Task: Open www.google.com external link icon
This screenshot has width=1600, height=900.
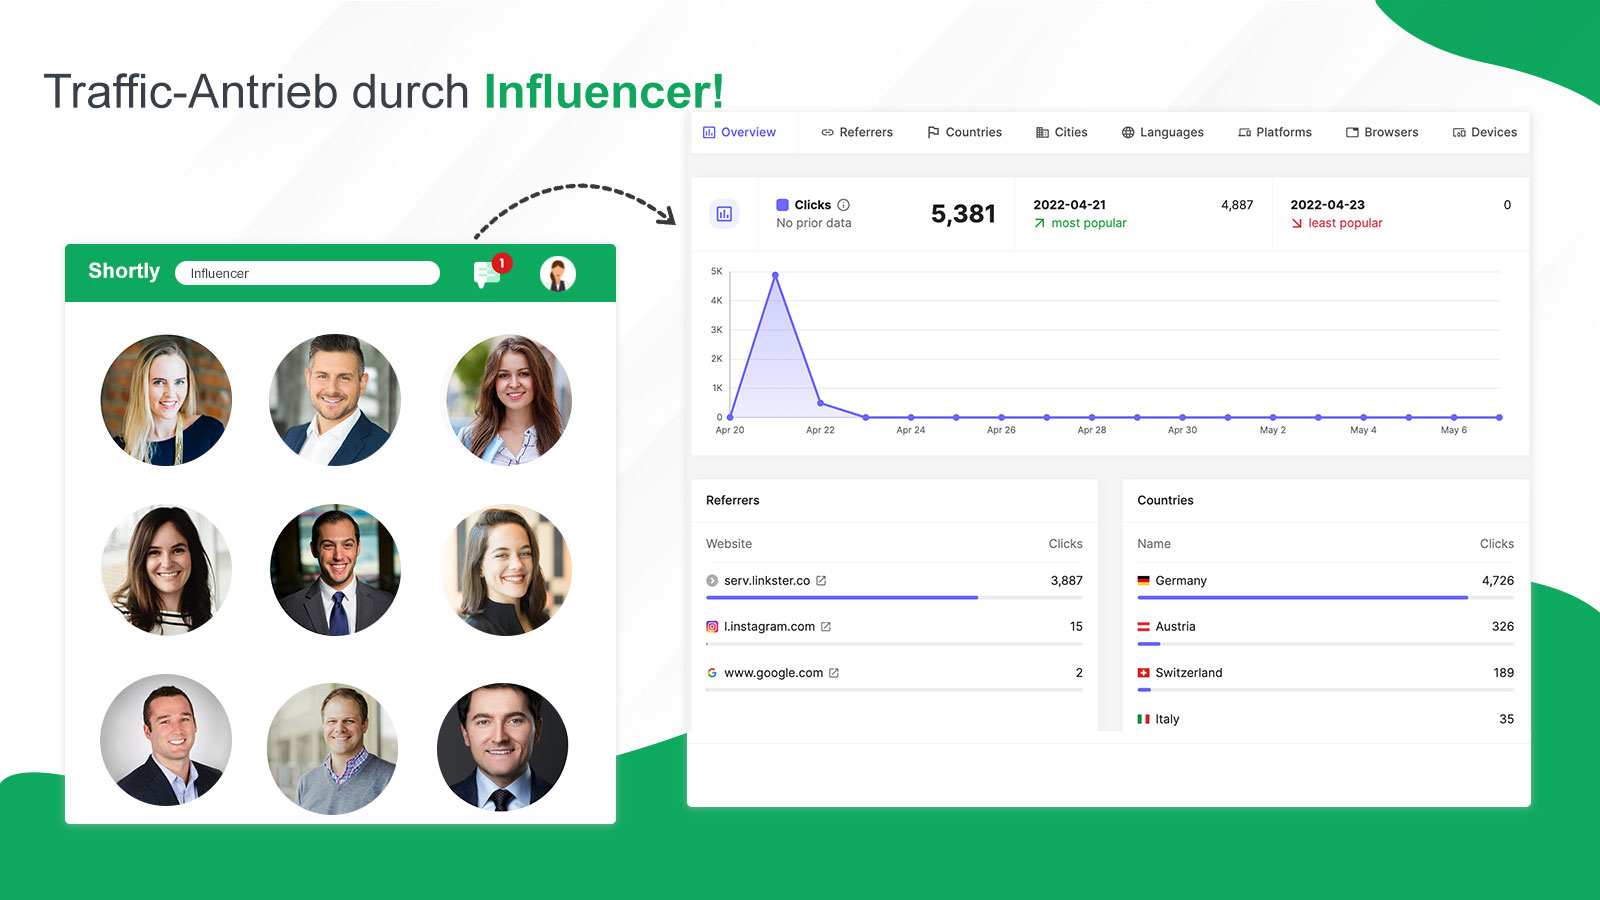Action: tap(834, 673)
